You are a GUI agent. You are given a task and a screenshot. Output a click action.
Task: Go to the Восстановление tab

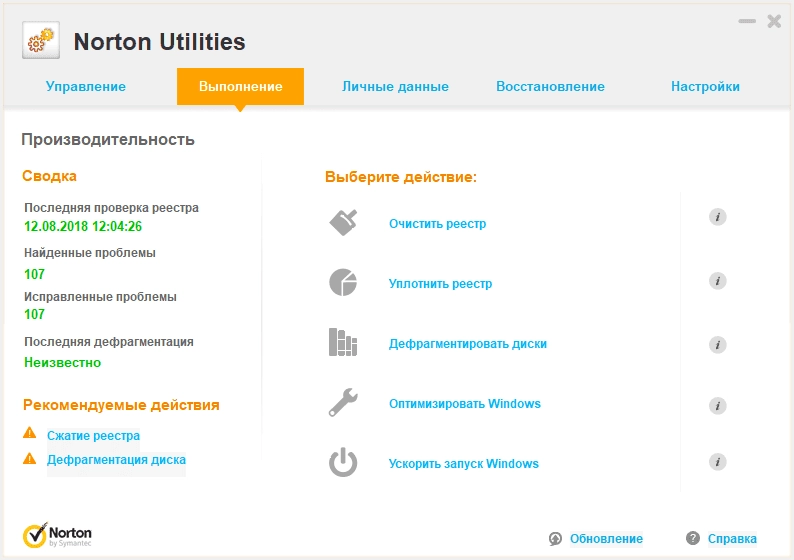pyautogui.click(x=550, y=87)
